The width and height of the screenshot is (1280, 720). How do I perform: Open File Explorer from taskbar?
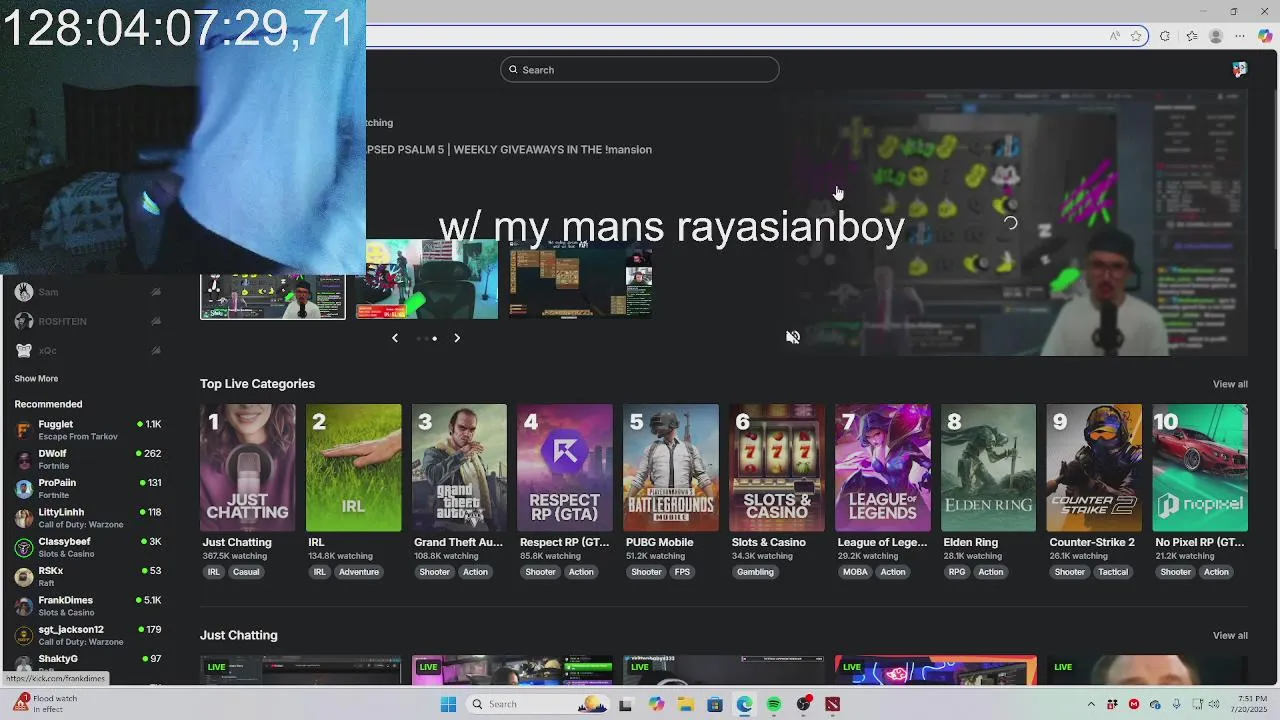pos(685,704)
